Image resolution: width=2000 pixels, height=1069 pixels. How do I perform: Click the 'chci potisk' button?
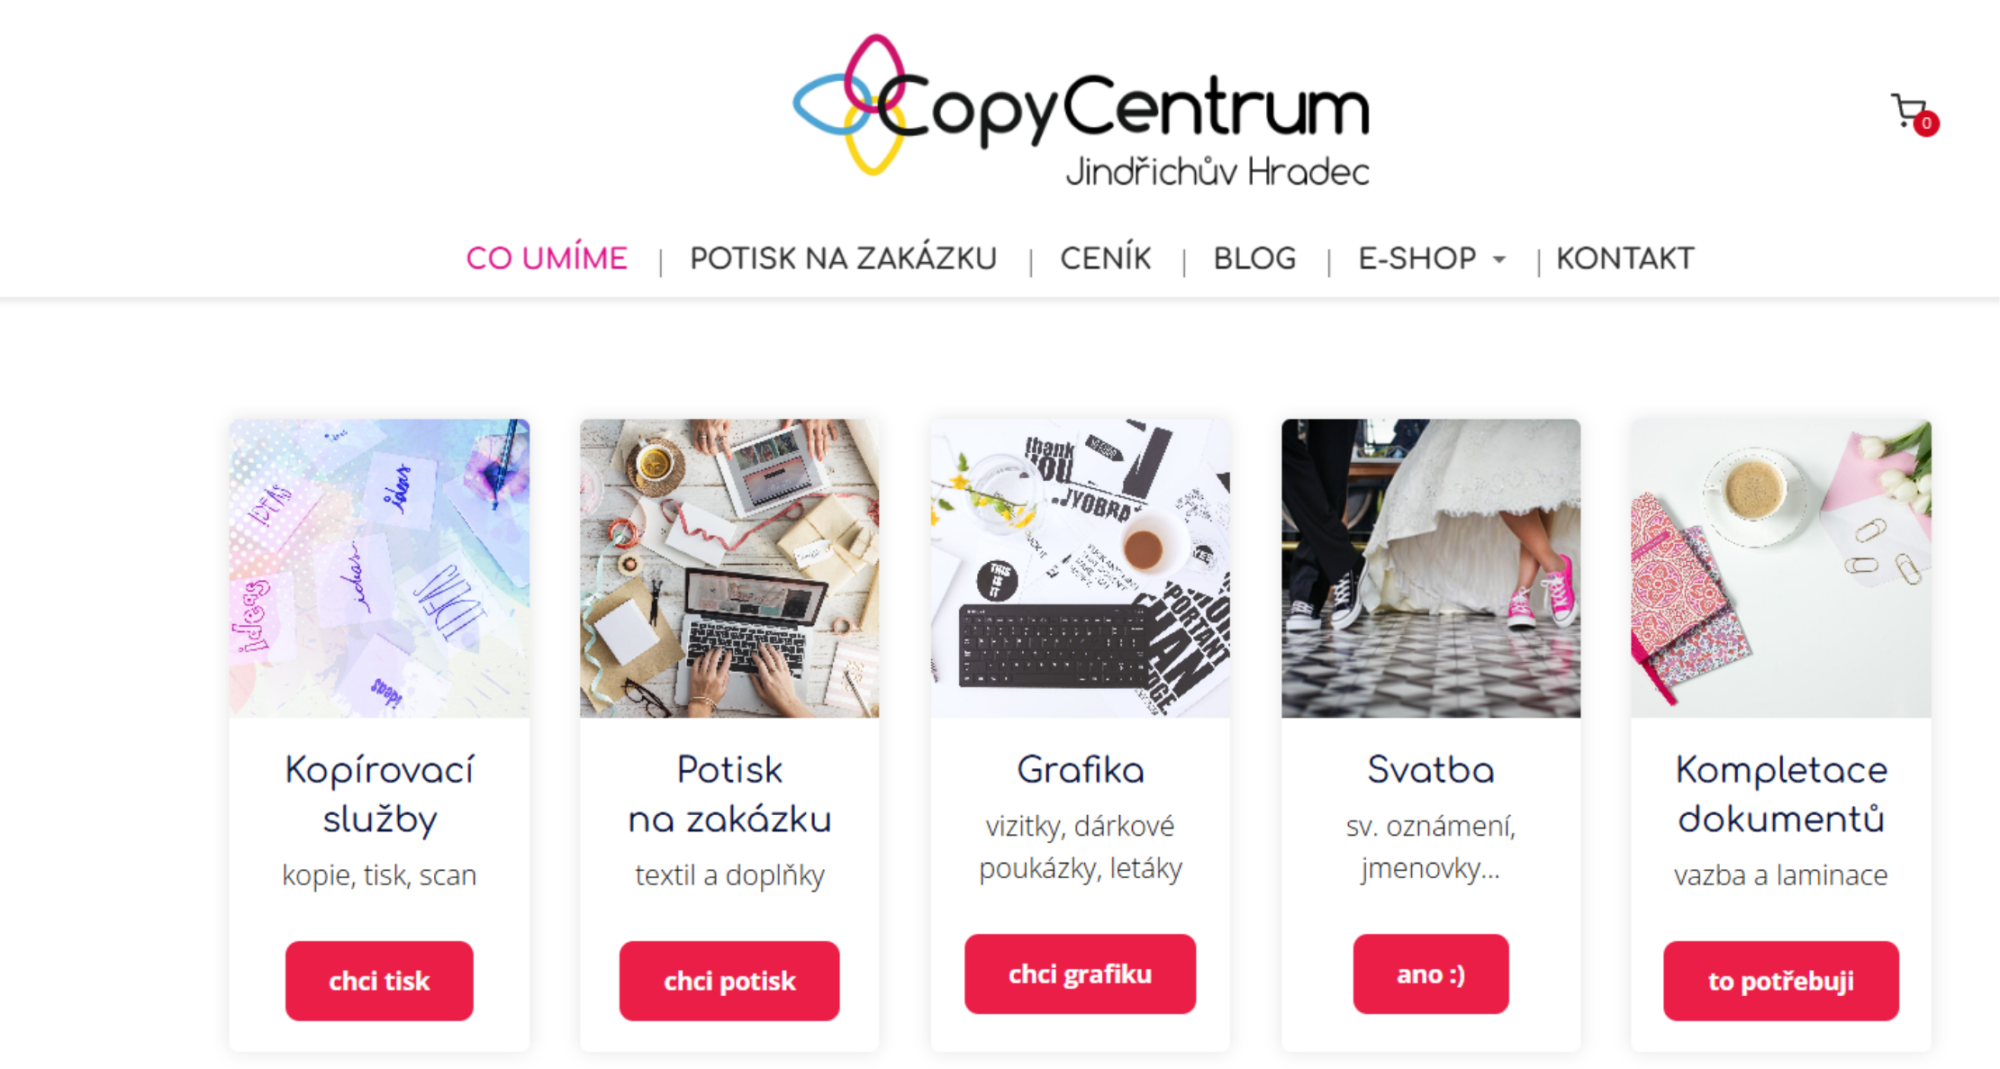click(x=729, y=980)
